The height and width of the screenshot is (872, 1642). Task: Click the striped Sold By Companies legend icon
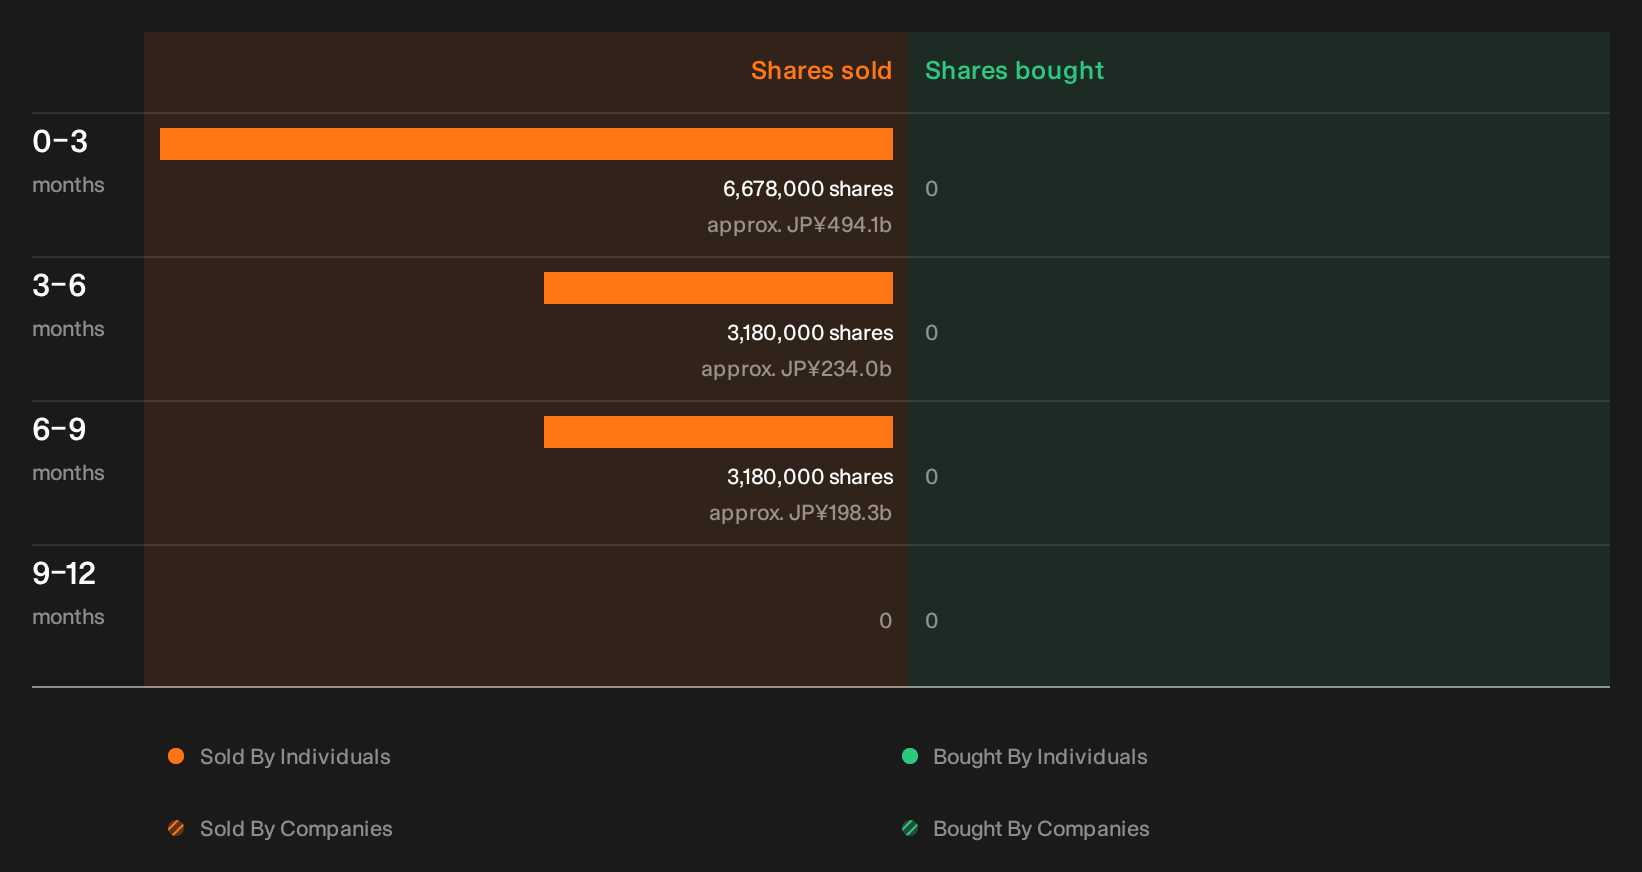(176, 828)
